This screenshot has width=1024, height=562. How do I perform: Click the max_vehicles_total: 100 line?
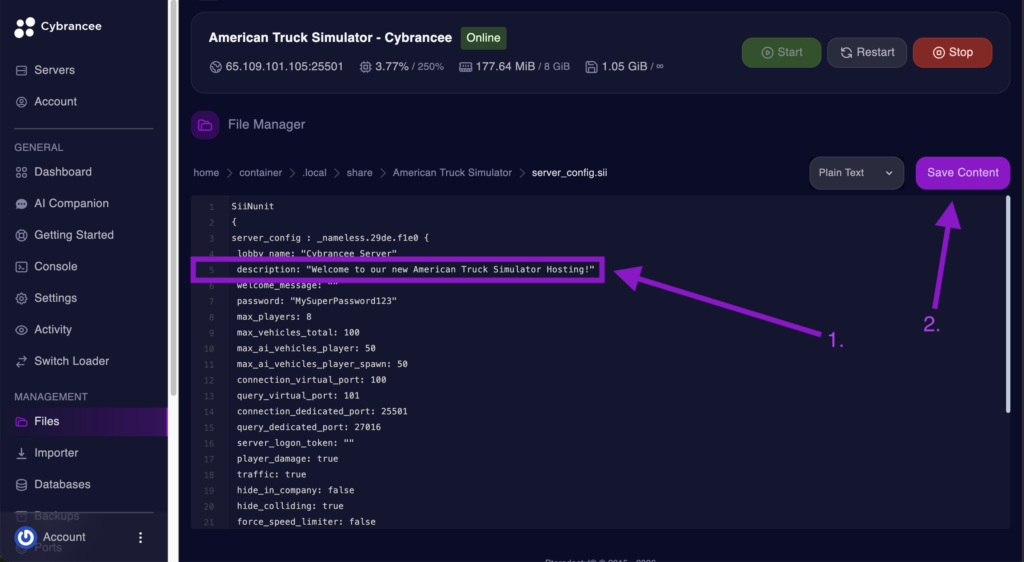point(298,332)
